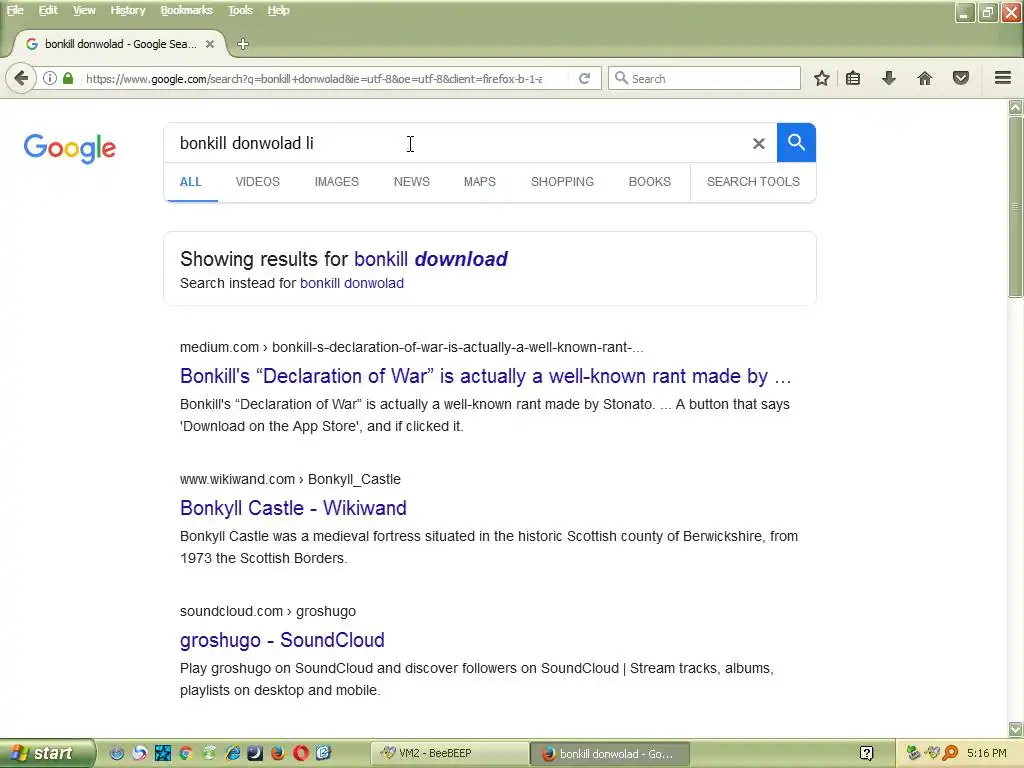Open the Firefox hamburger menu
Viewport: 1024px width, 768px height.
[x=1003, y=78]
